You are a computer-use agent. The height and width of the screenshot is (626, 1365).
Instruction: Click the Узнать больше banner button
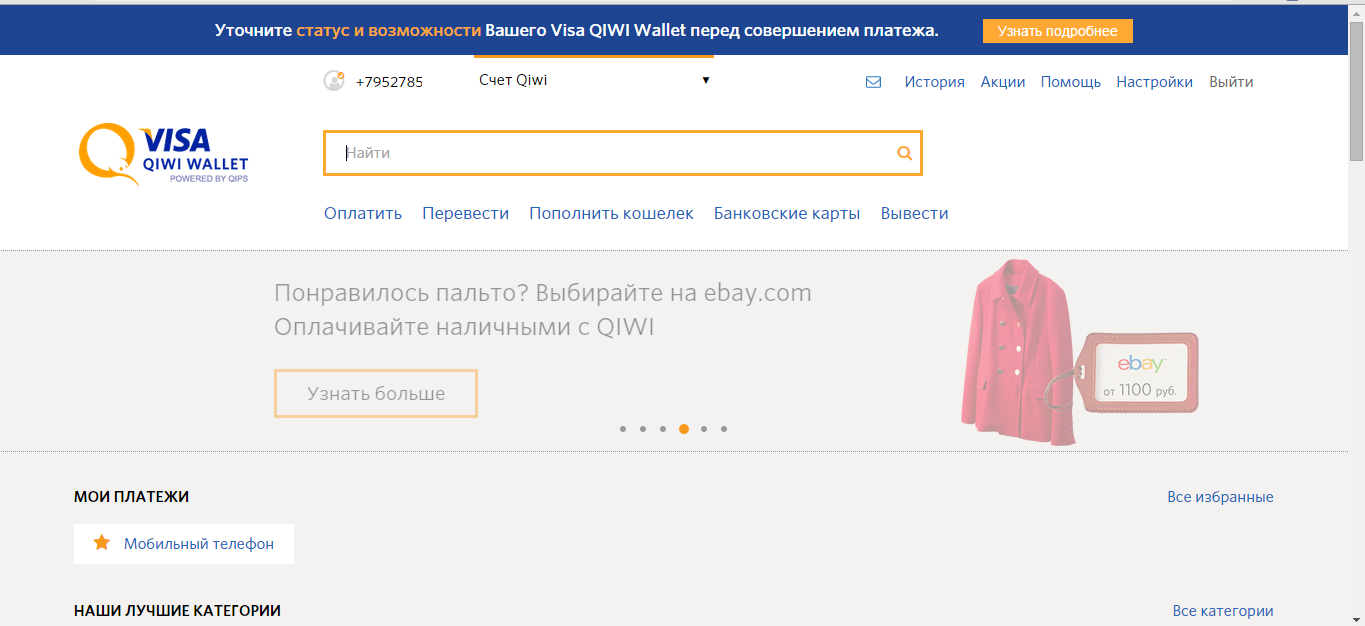point(376,393)
